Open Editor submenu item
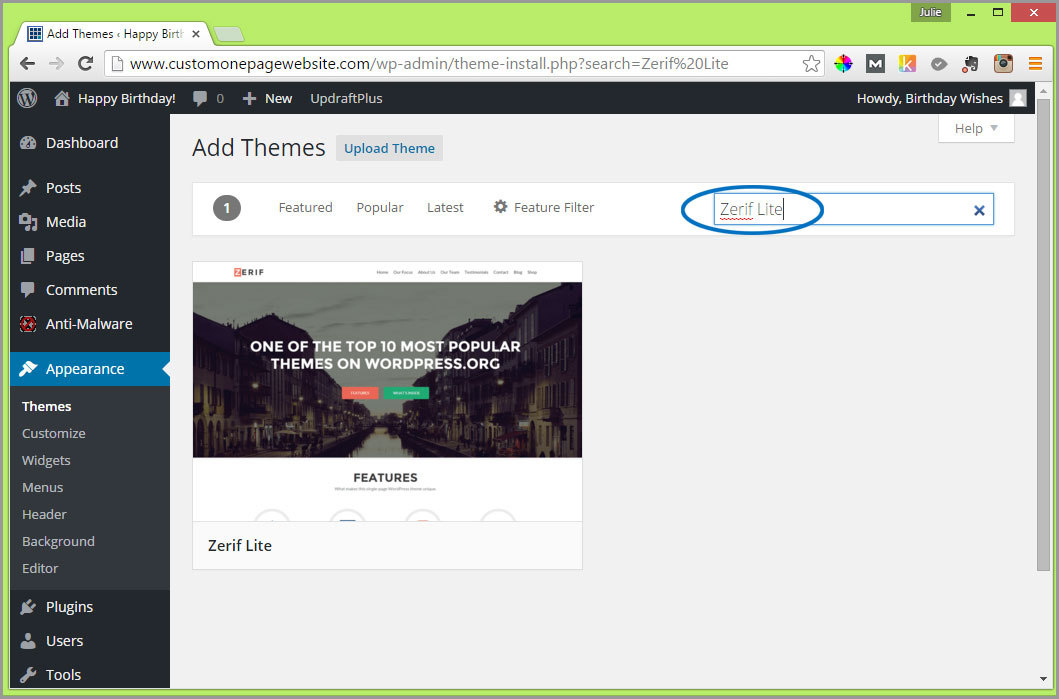Viewport: 1059px width, 699px height. (x=40, y=568)
